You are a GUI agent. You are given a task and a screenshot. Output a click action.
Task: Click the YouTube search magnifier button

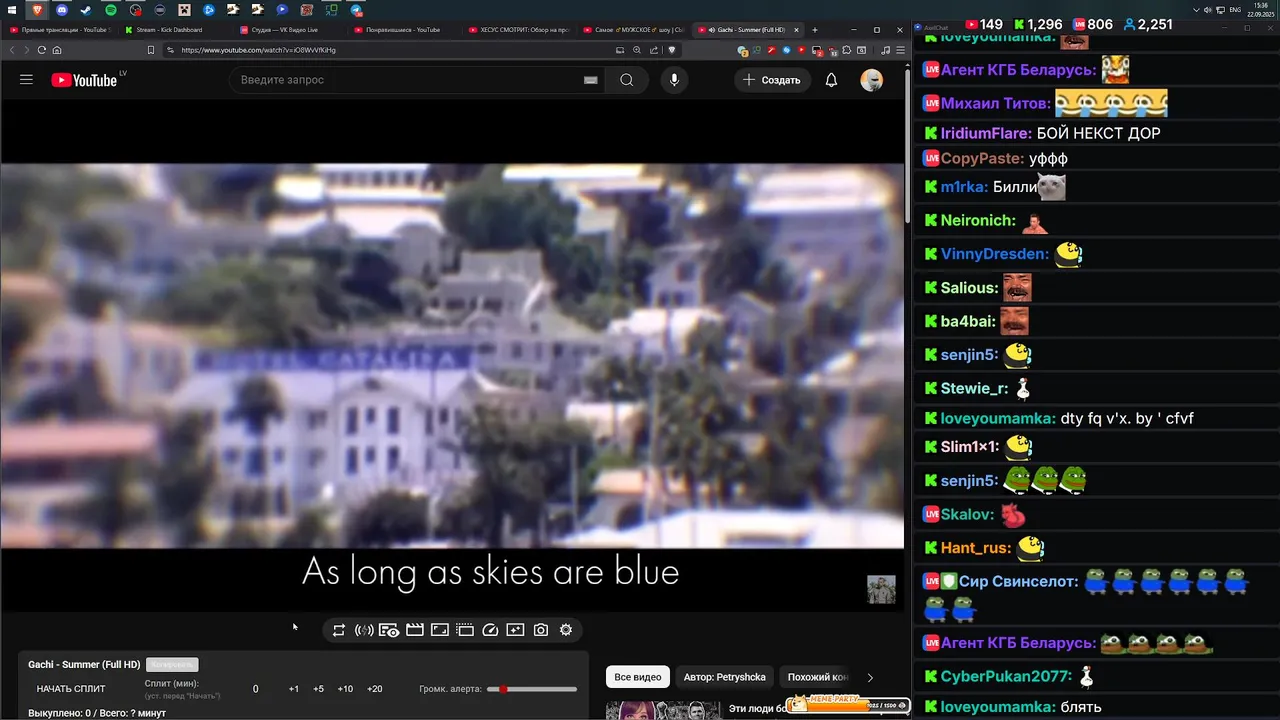pyautogui.click(x=626, y=80)
